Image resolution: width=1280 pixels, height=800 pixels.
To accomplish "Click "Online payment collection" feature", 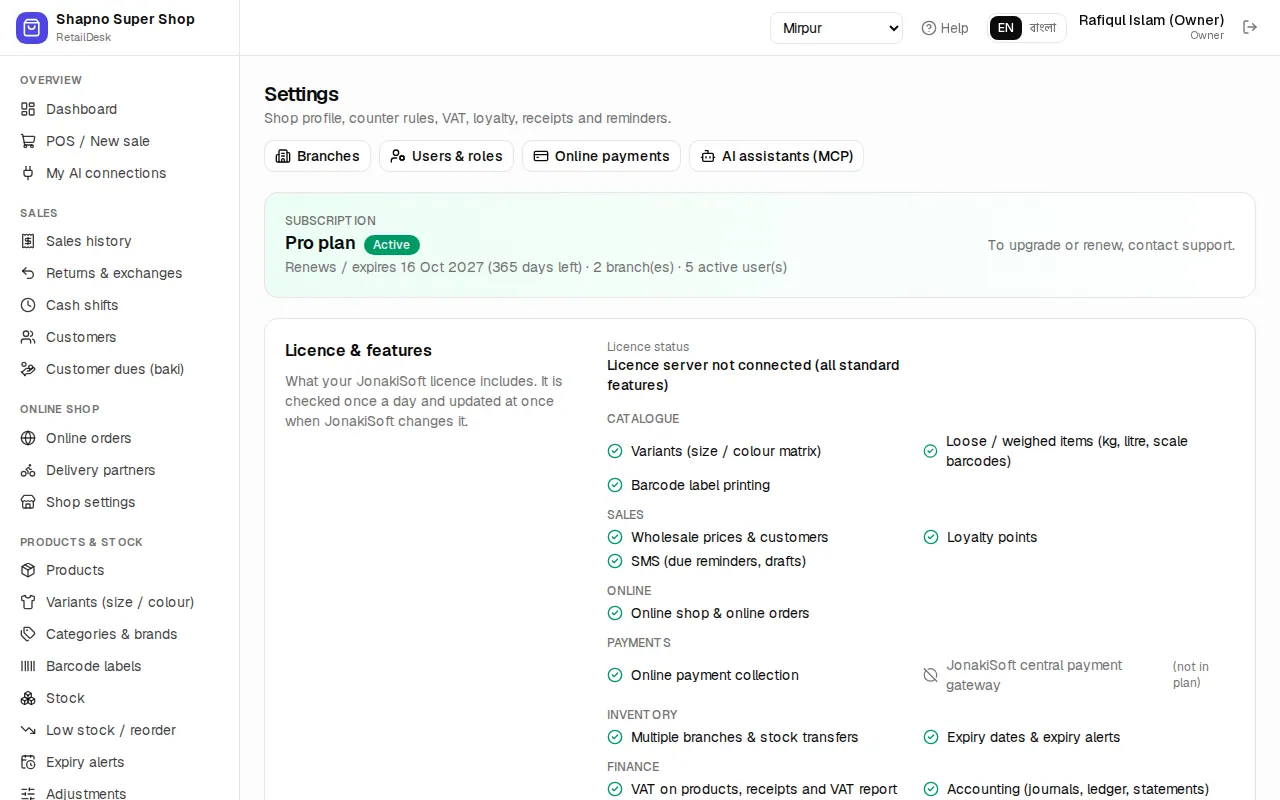I will pos(715,675).
